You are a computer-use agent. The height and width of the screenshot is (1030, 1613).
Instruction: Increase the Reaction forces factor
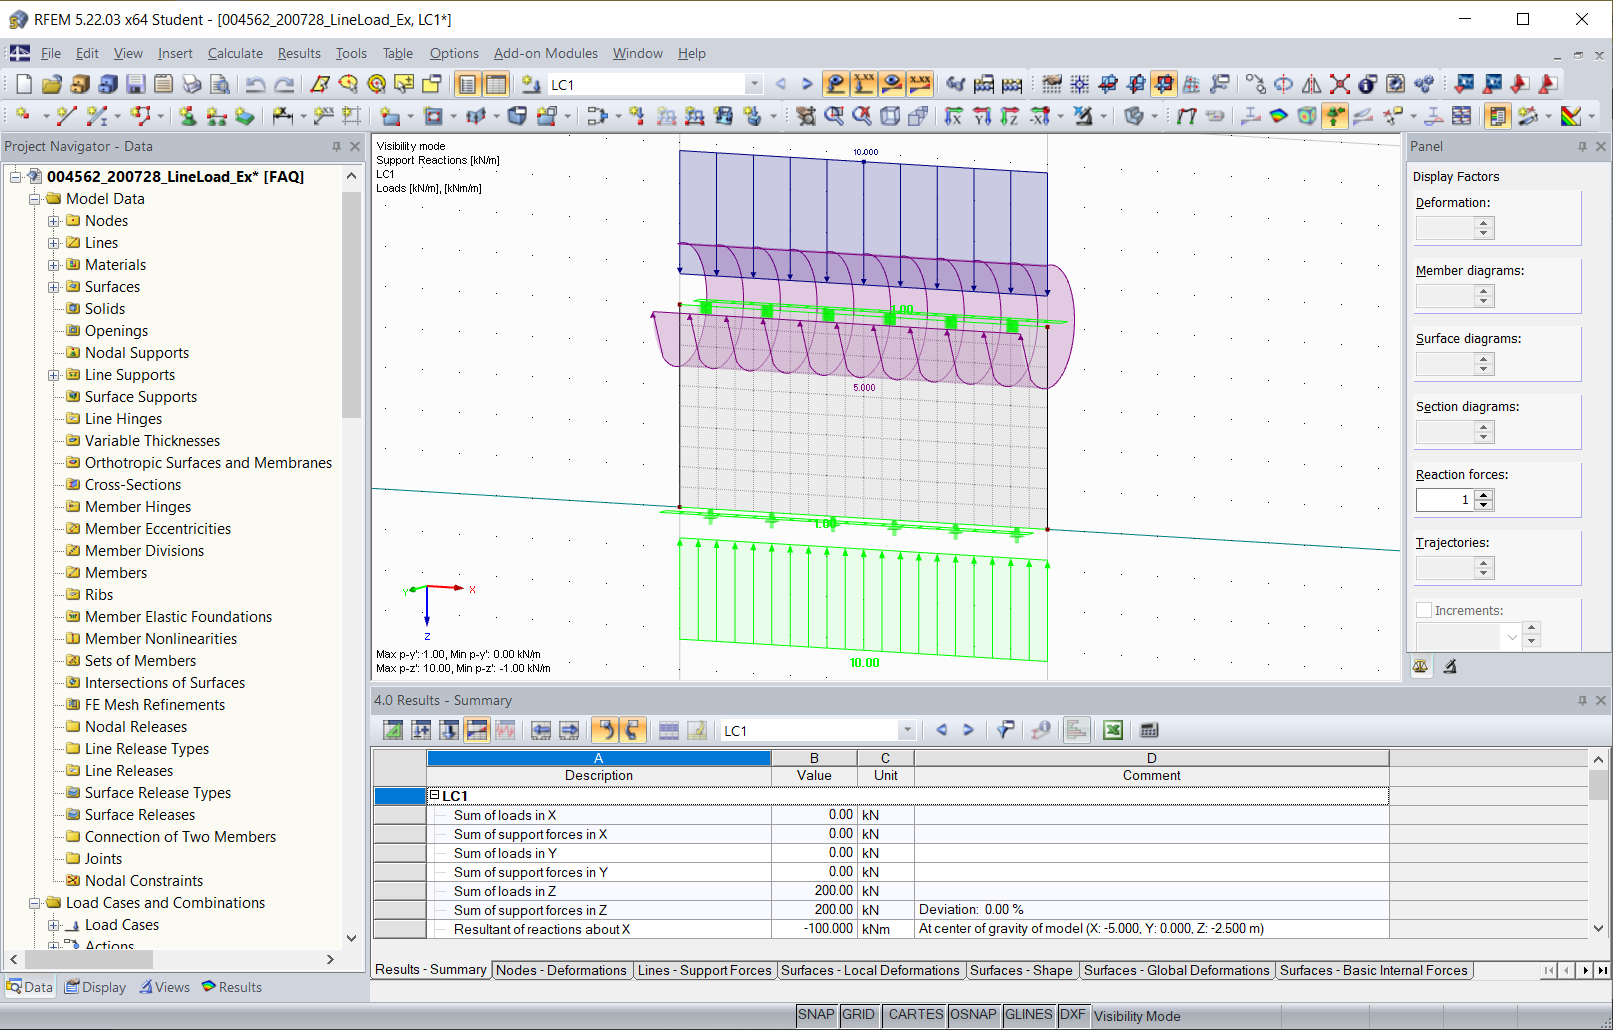[x=1484, y=494]
